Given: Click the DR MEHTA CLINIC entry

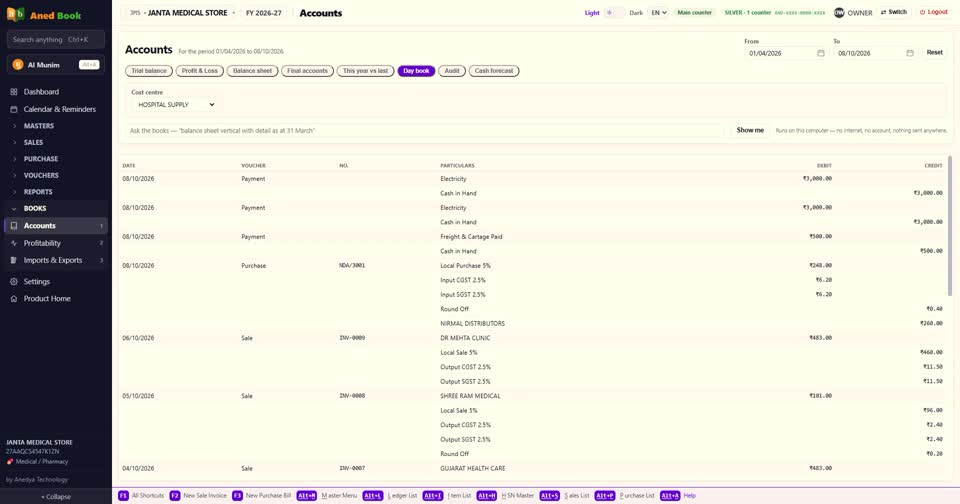Looking at the screenshot, I should 465,338.
